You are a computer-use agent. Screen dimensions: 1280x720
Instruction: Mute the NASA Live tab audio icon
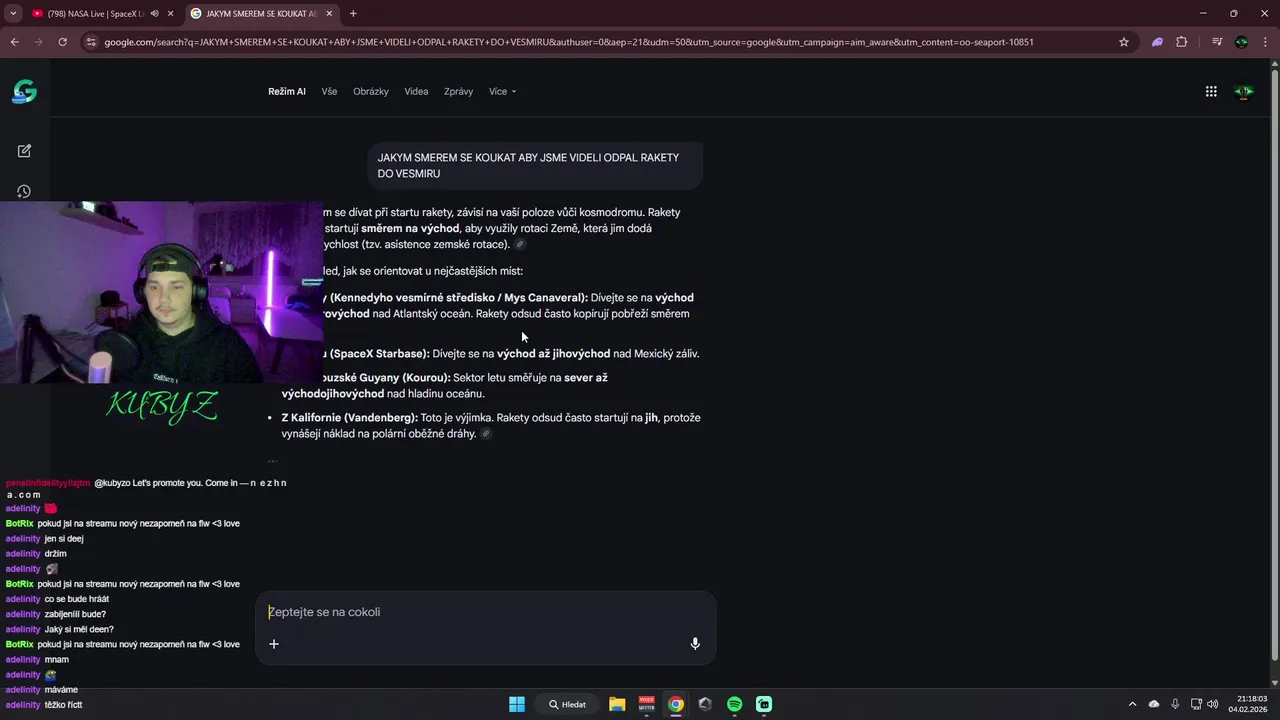pos(154,14)
